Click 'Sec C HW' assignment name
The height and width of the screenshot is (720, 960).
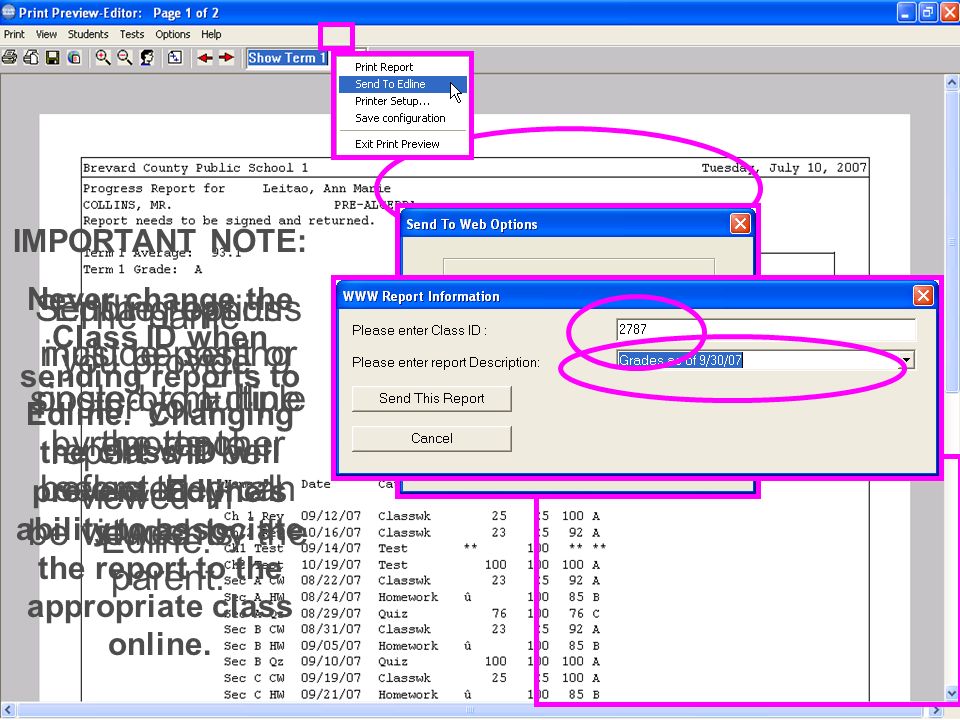[x=254, y=695]
